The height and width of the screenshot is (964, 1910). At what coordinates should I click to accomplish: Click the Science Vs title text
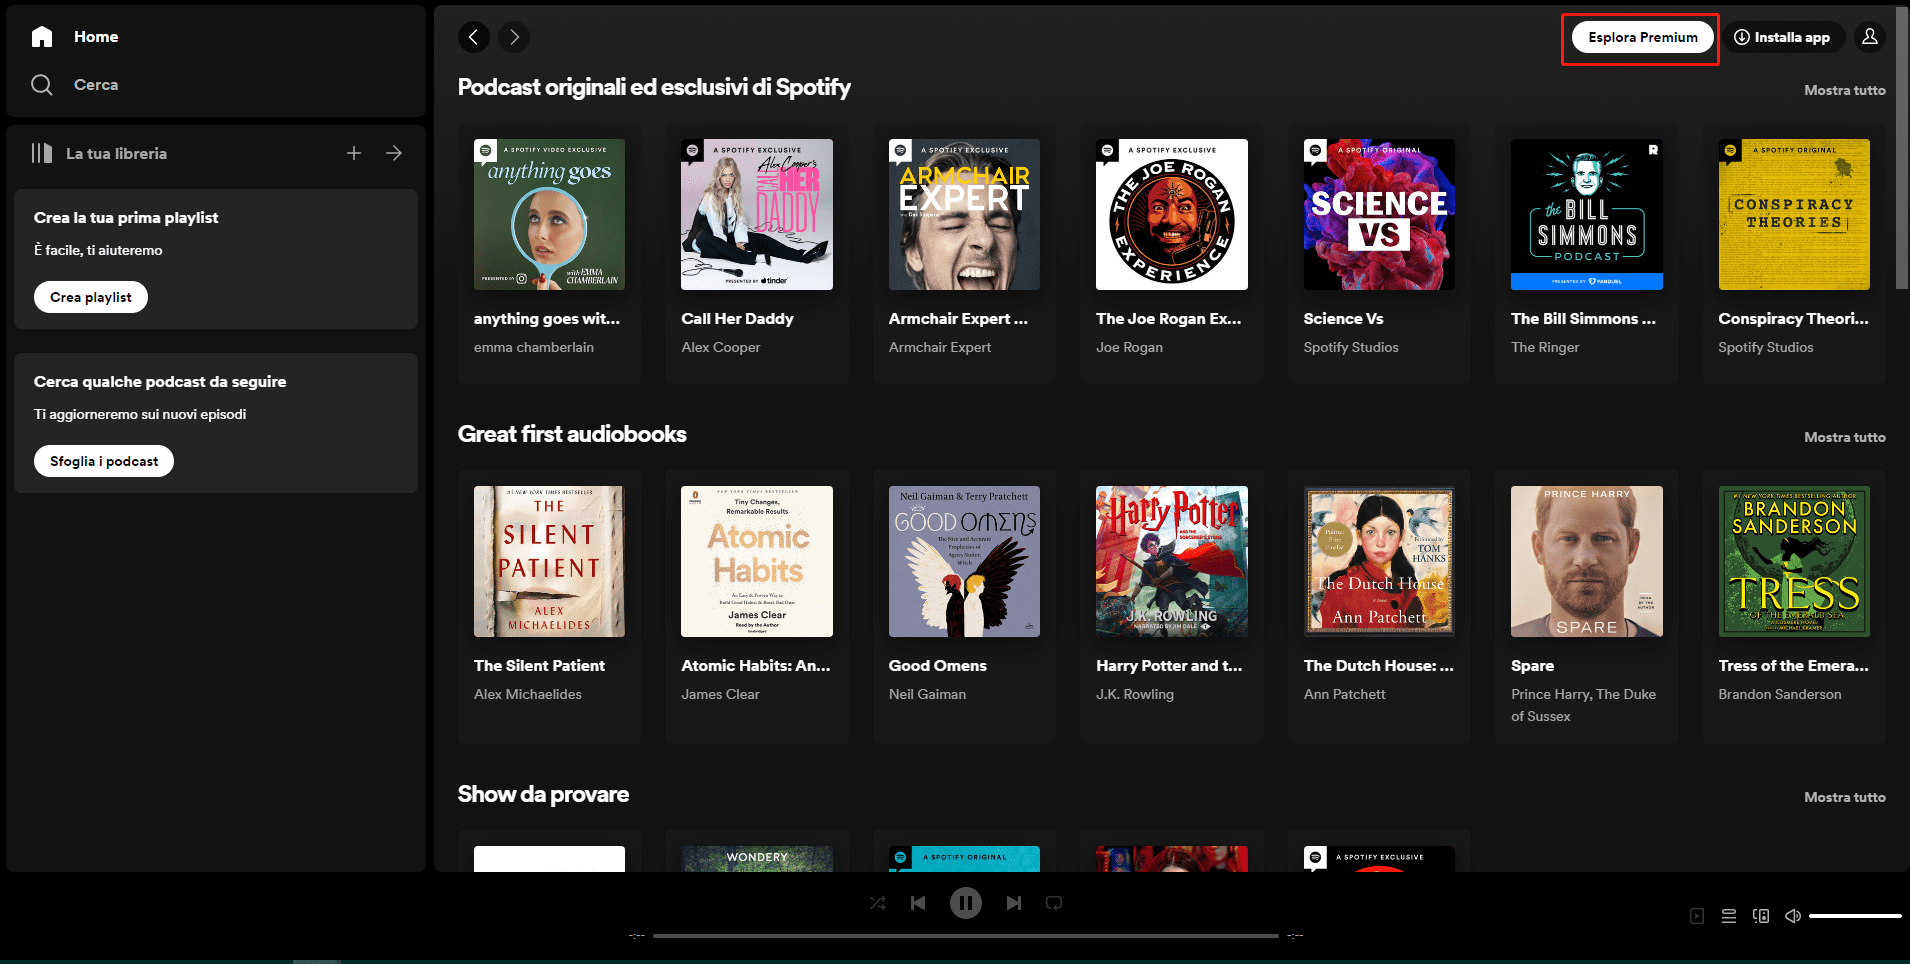tap(1343, 319)
